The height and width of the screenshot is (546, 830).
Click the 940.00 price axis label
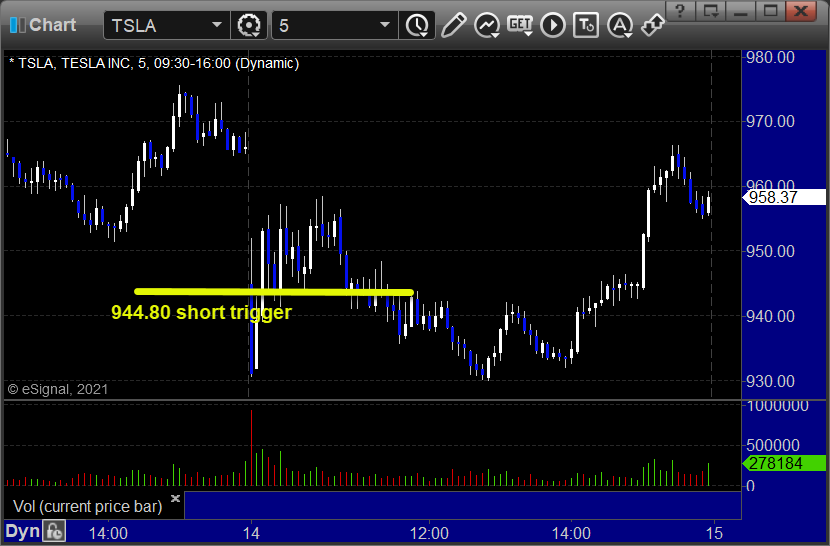point(770,317)
